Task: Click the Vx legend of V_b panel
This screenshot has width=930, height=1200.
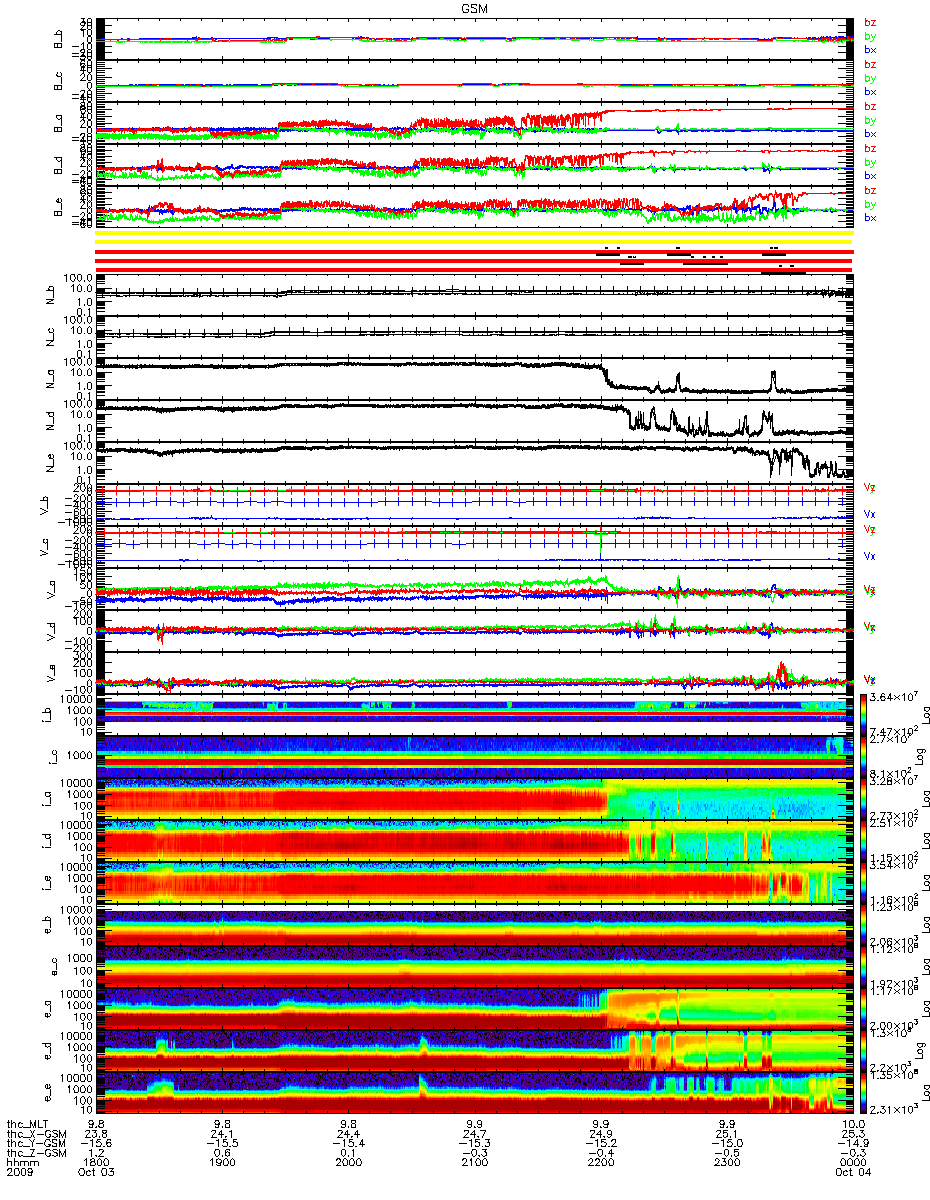Action: click(870, 513)
